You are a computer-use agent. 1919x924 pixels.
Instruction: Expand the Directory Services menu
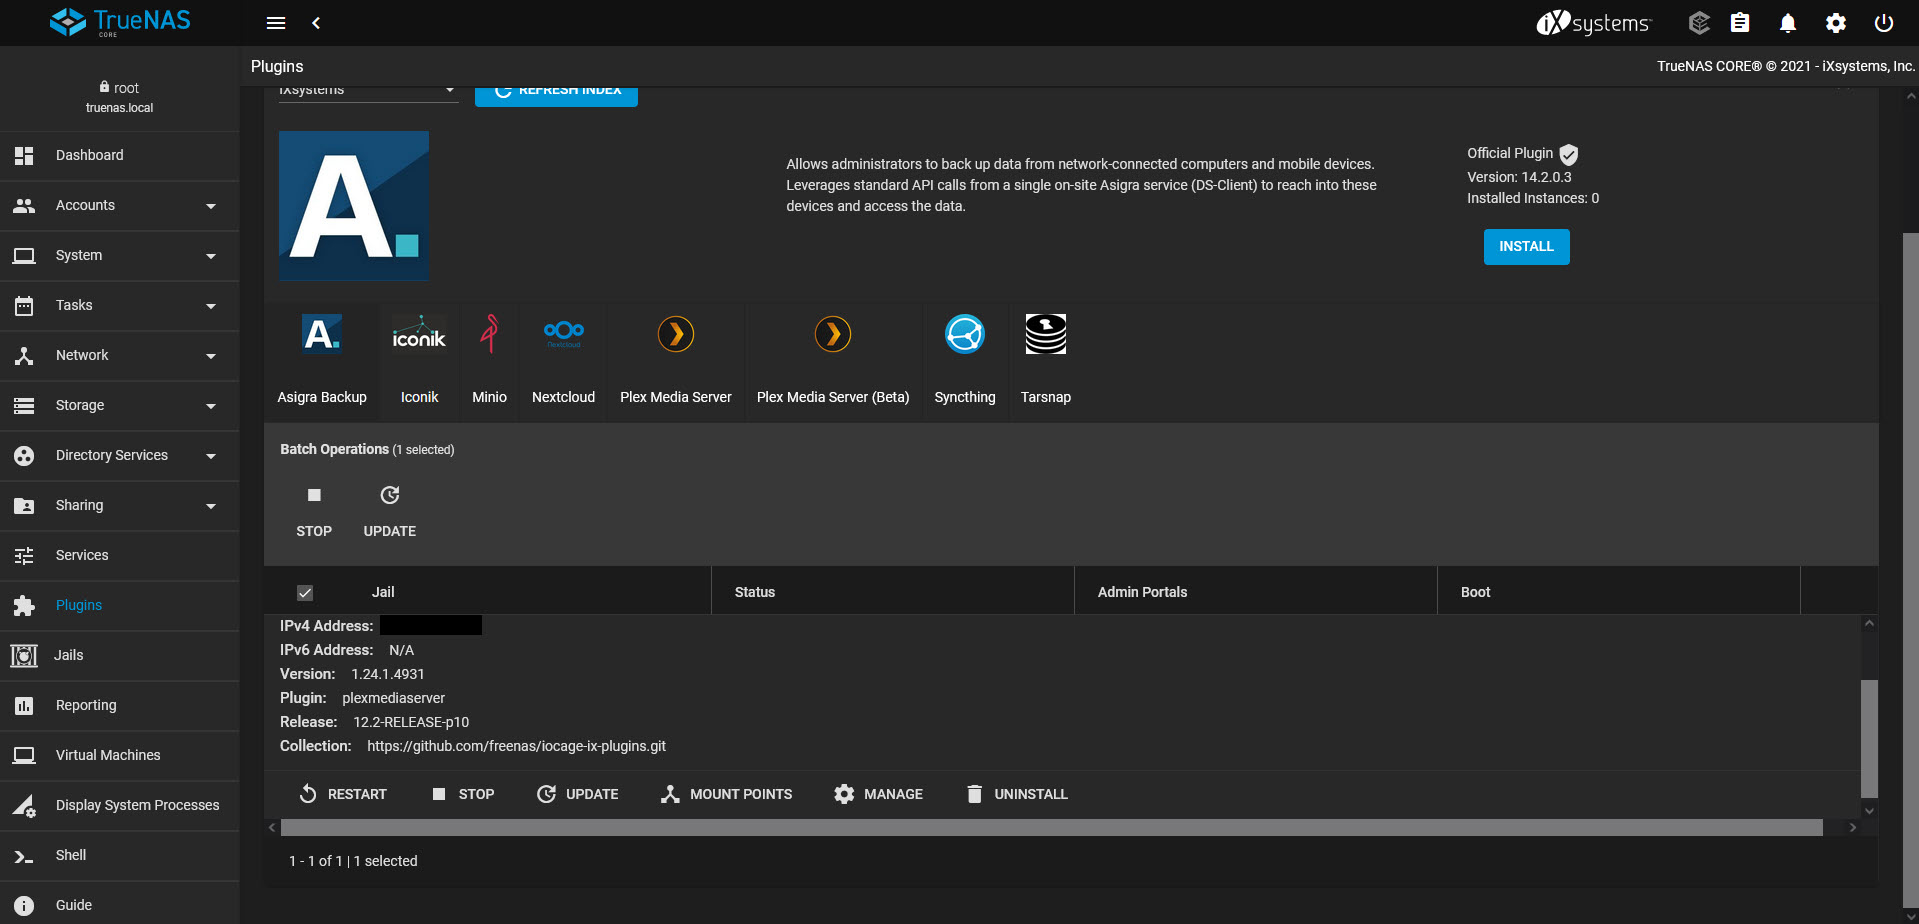pyautogui.click(x=120, y=456)
